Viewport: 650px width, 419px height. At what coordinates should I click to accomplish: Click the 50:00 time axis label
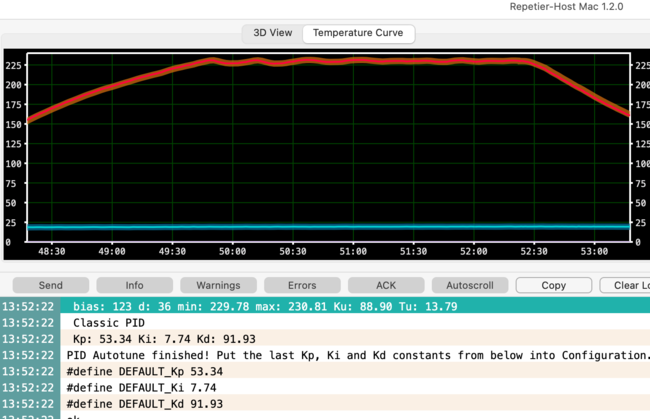(233, 252)
